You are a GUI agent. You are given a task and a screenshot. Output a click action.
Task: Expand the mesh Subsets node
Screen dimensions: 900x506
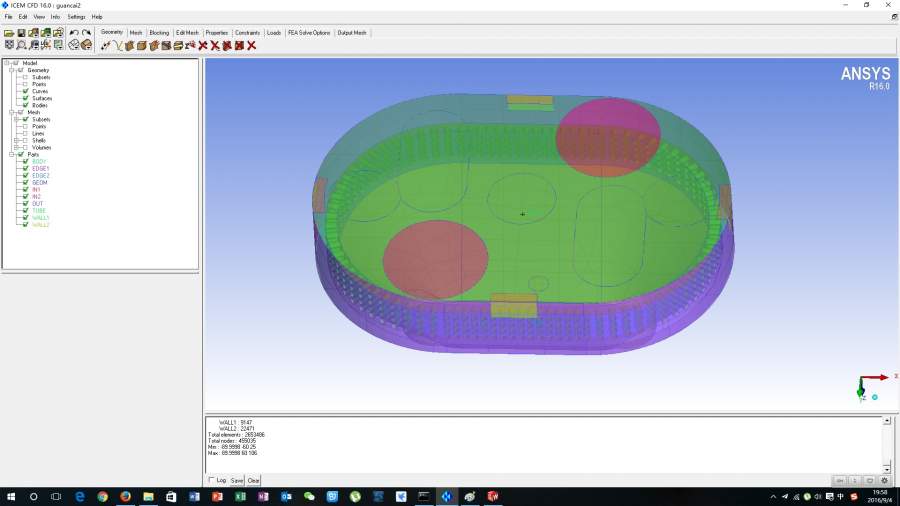17,119
